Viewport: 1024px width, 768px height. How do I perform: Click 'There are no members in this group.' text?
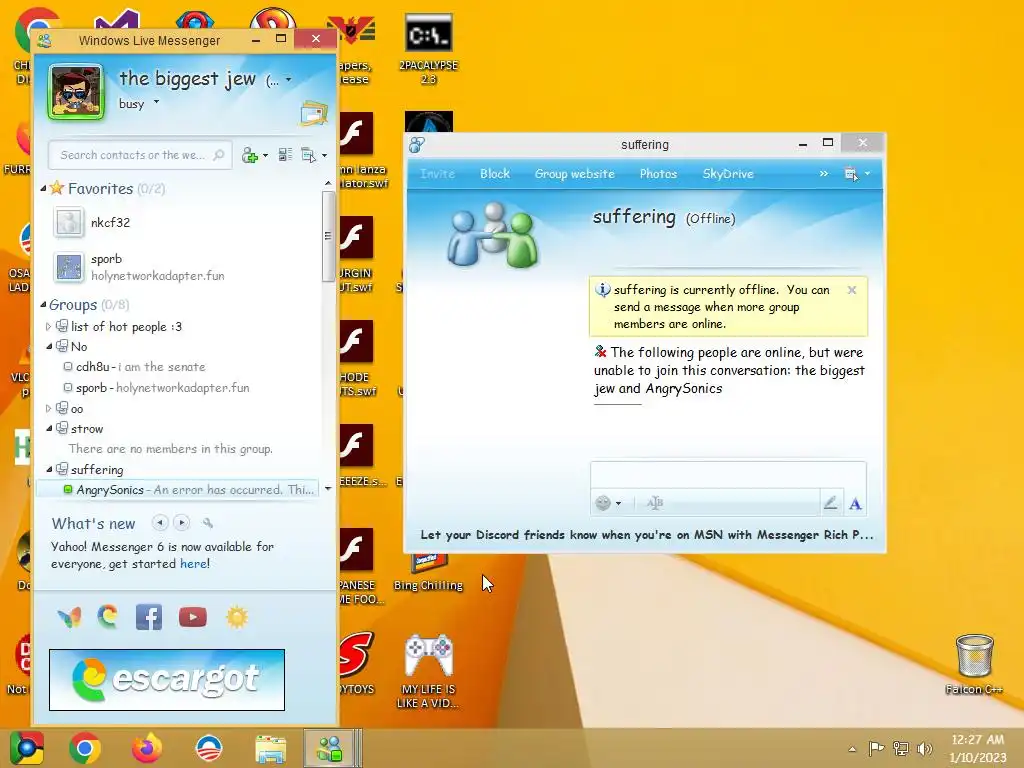[170, 449]
